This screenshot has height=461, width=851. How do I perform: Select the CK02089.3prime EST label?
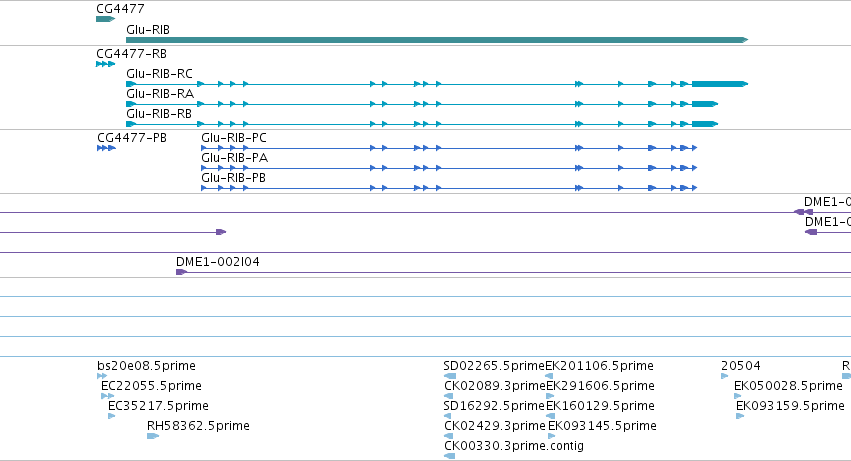(494, 386)
